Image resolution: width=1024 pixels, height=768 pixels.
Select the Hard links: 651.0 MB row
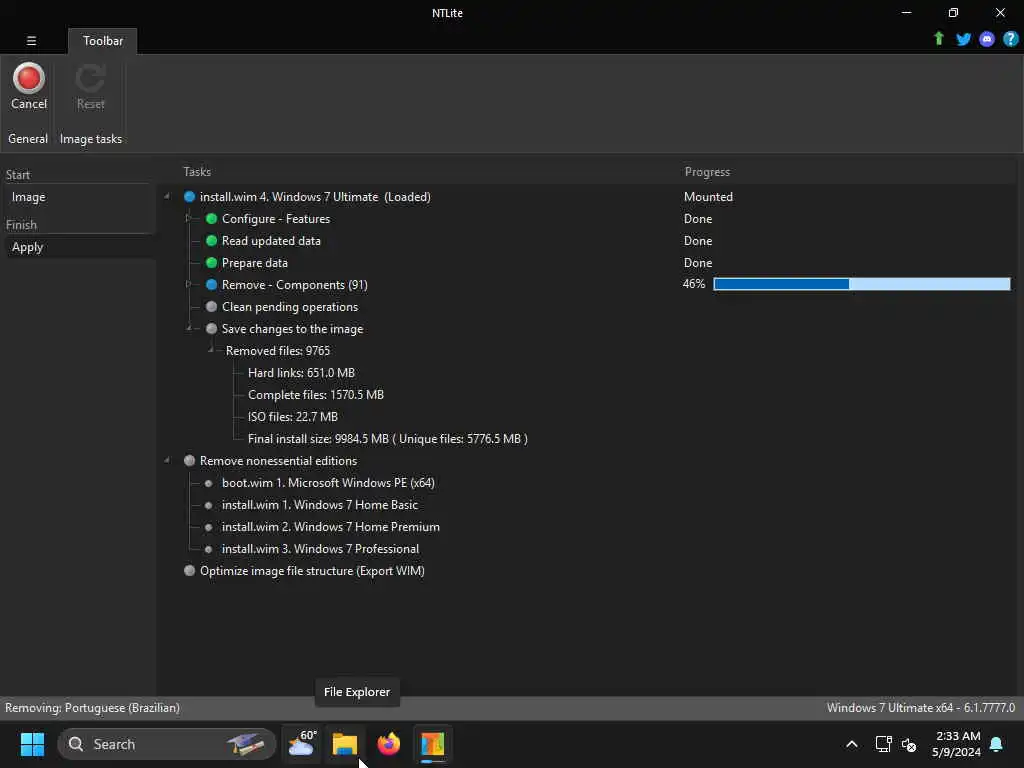(x=301, y=373)
